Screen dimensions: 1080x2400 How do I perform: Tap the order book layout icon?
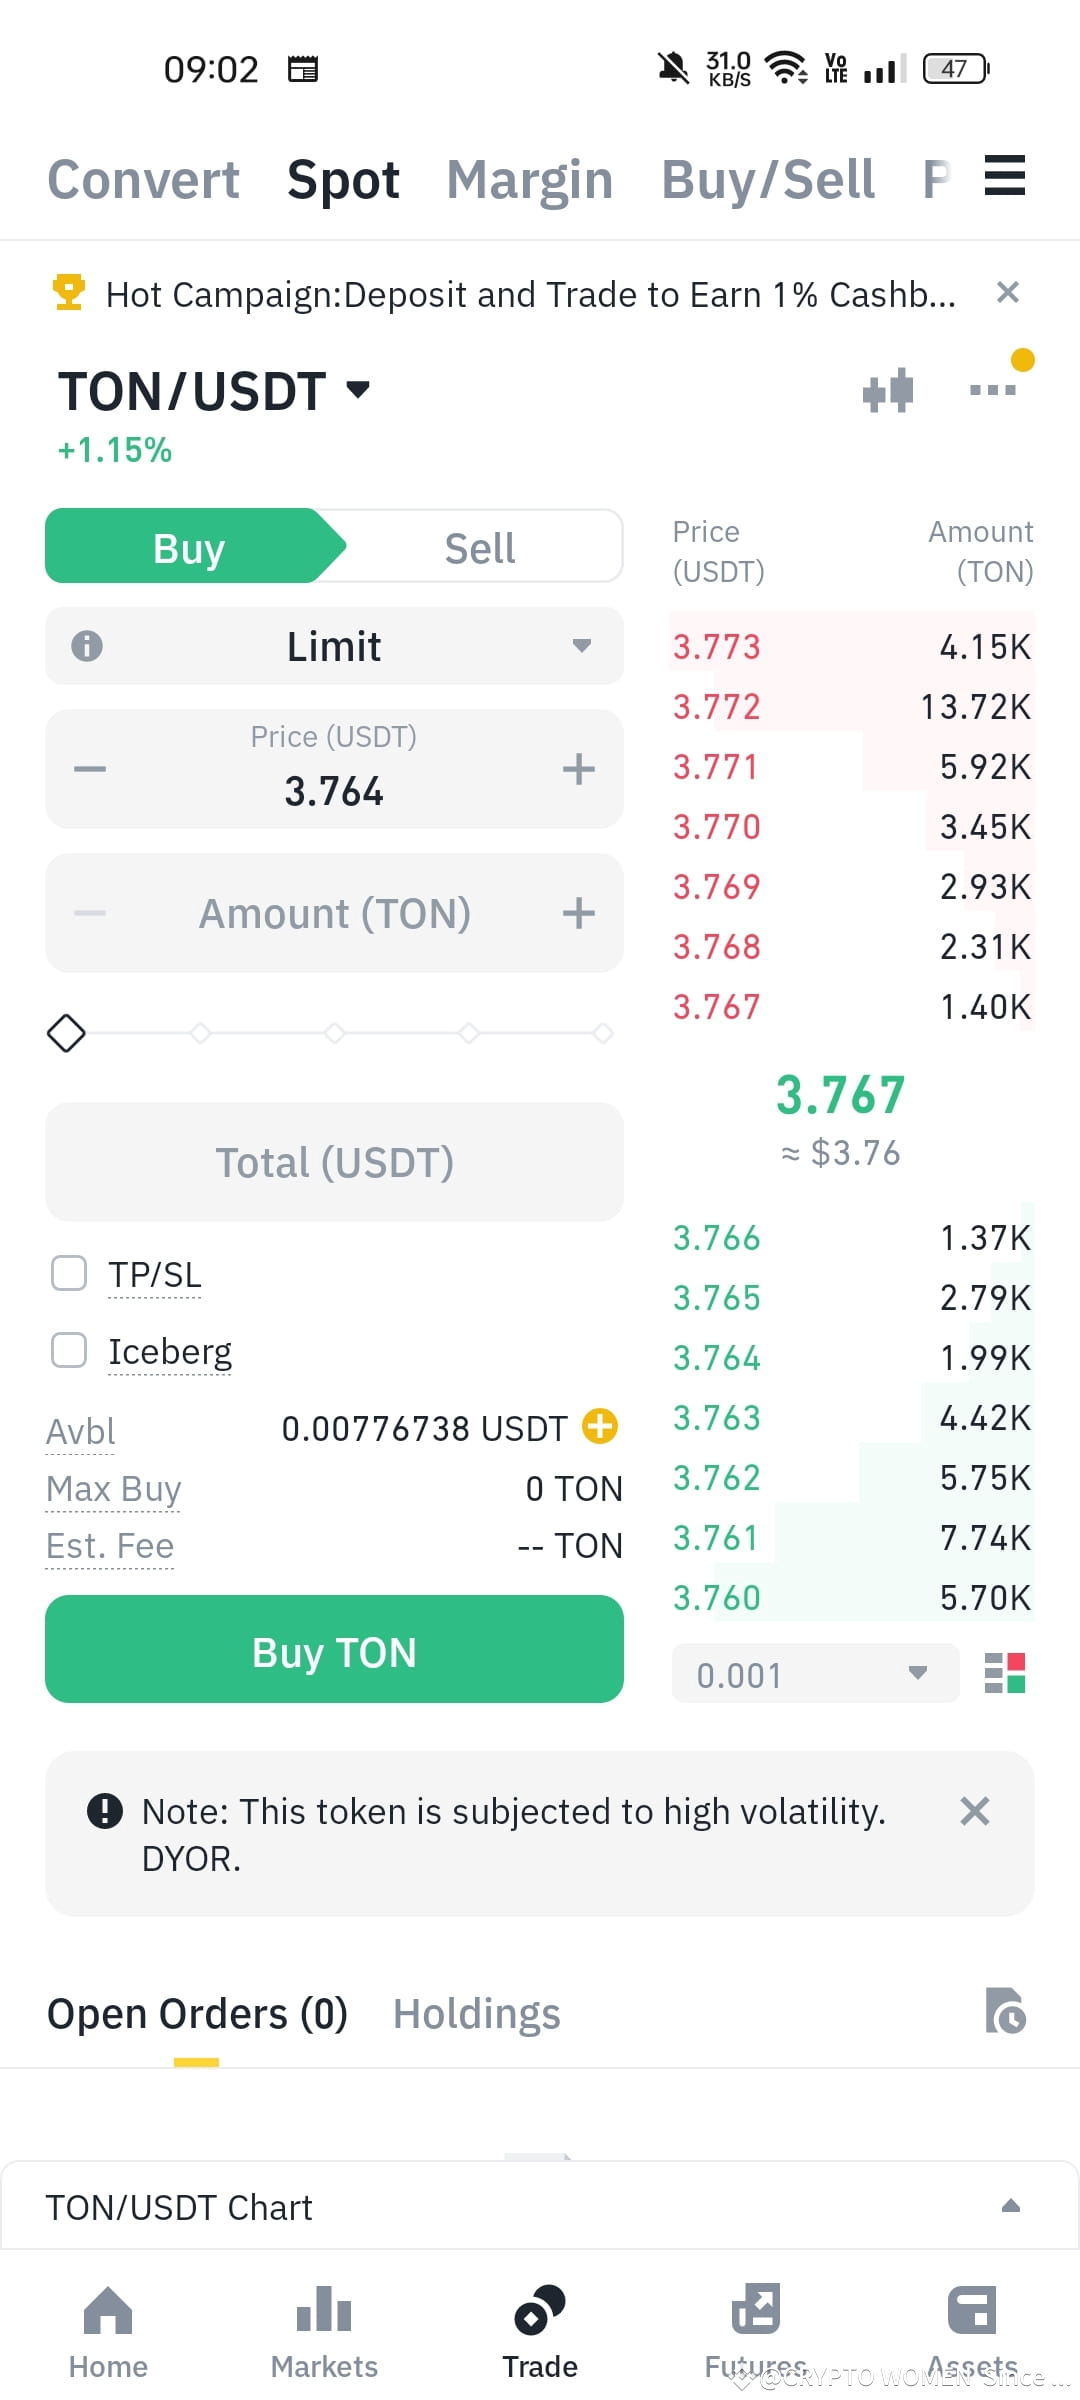pyautogui.click(x=1005, y=1673)
